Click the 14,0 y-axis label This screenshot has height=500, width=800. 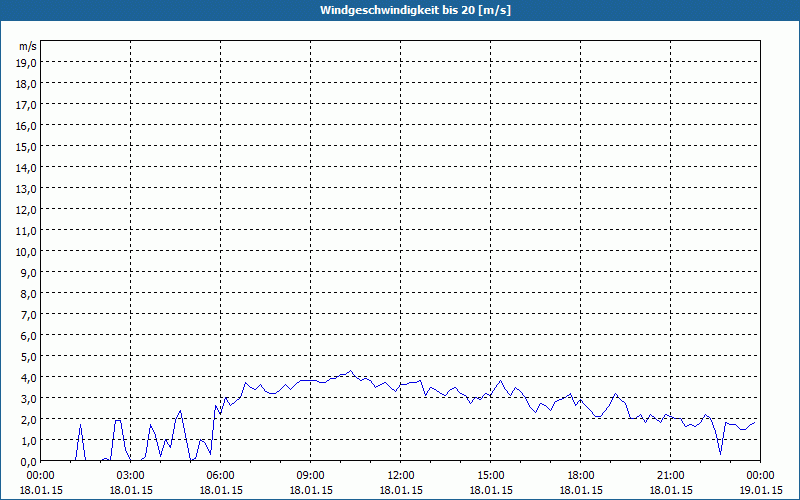pyautogui.click(x=26, y=167)
